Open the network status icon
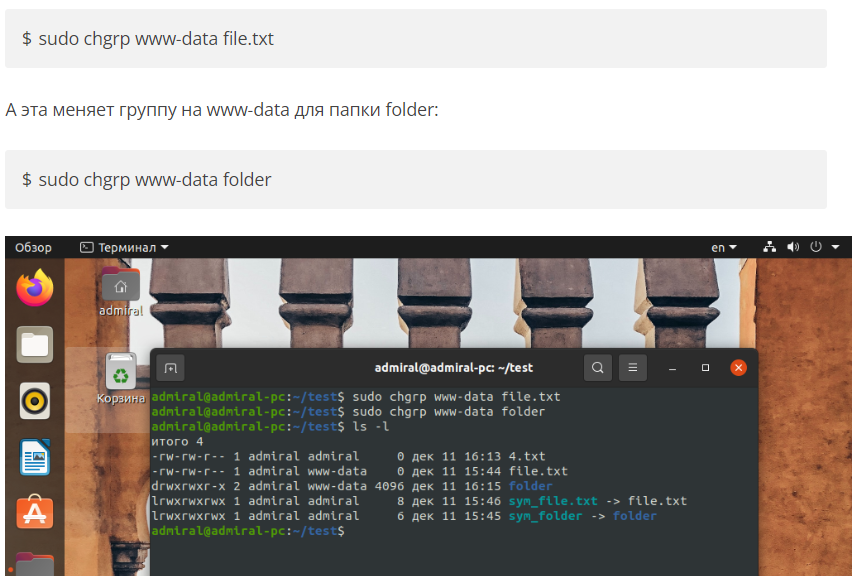Screen dimensions: 857x576 (x=770, y=247)
